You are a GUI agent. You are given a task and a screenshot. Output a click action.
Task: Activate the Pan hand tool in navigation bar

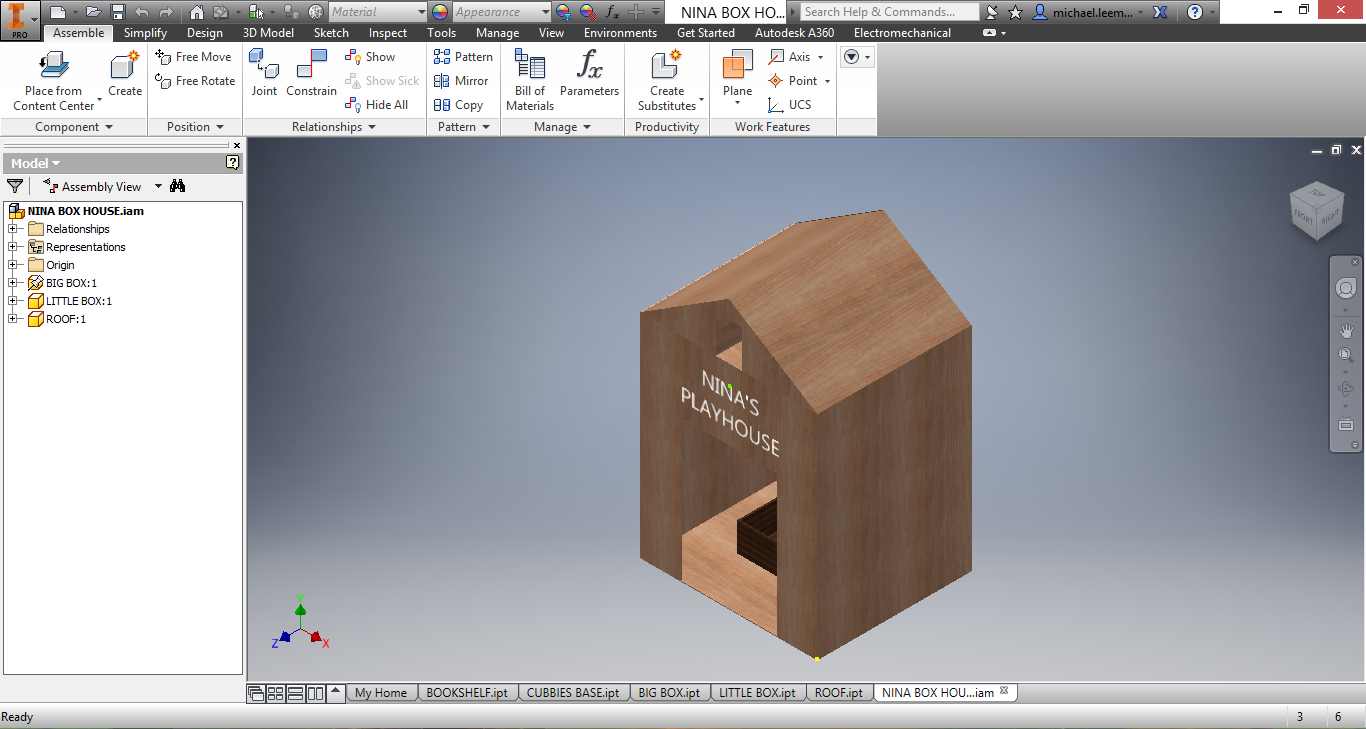[x=1346, y=330]
